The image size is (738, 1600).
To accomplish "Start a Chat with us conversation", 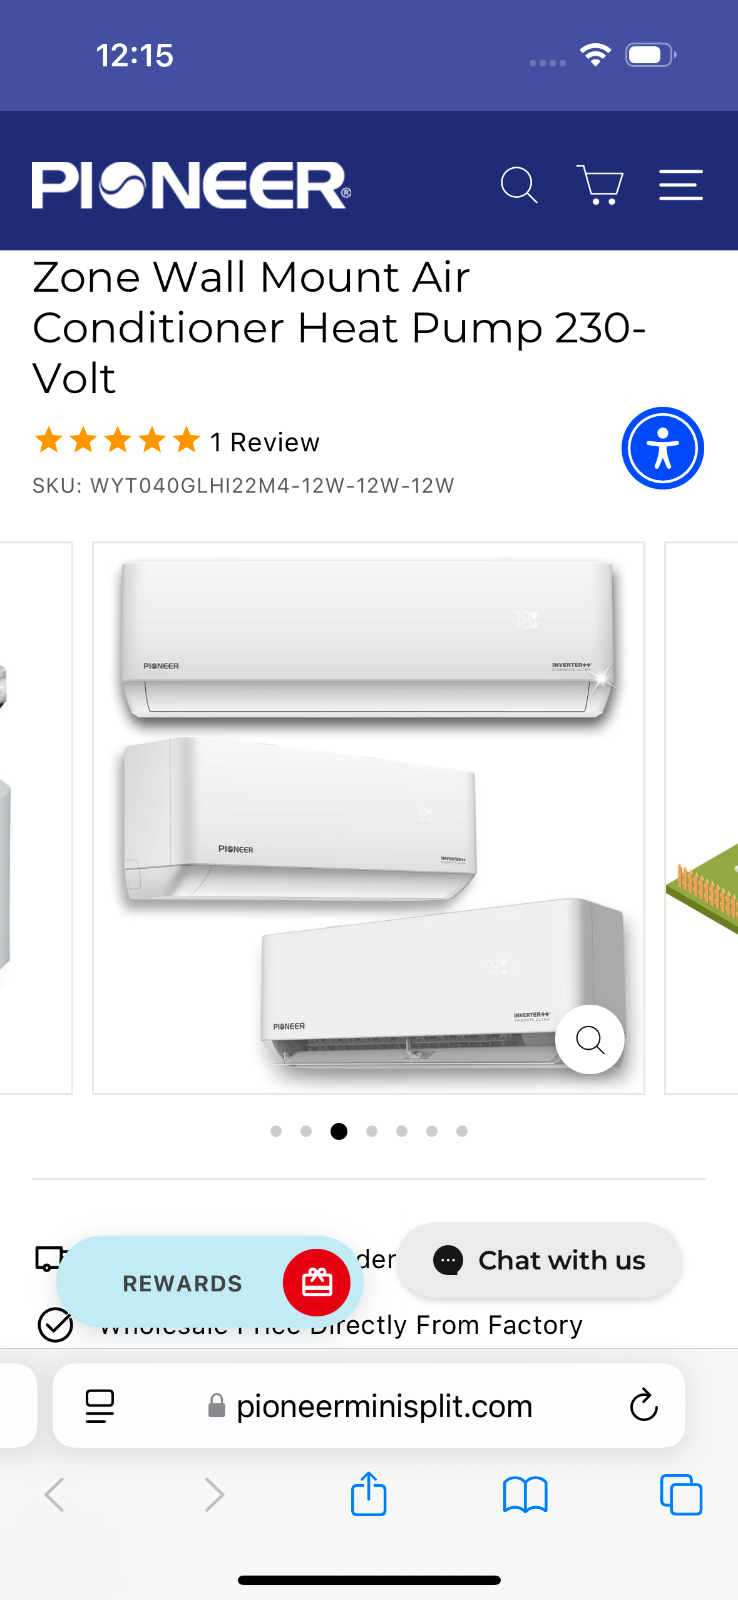I will pyautogui.click(x=540, y=1260).
